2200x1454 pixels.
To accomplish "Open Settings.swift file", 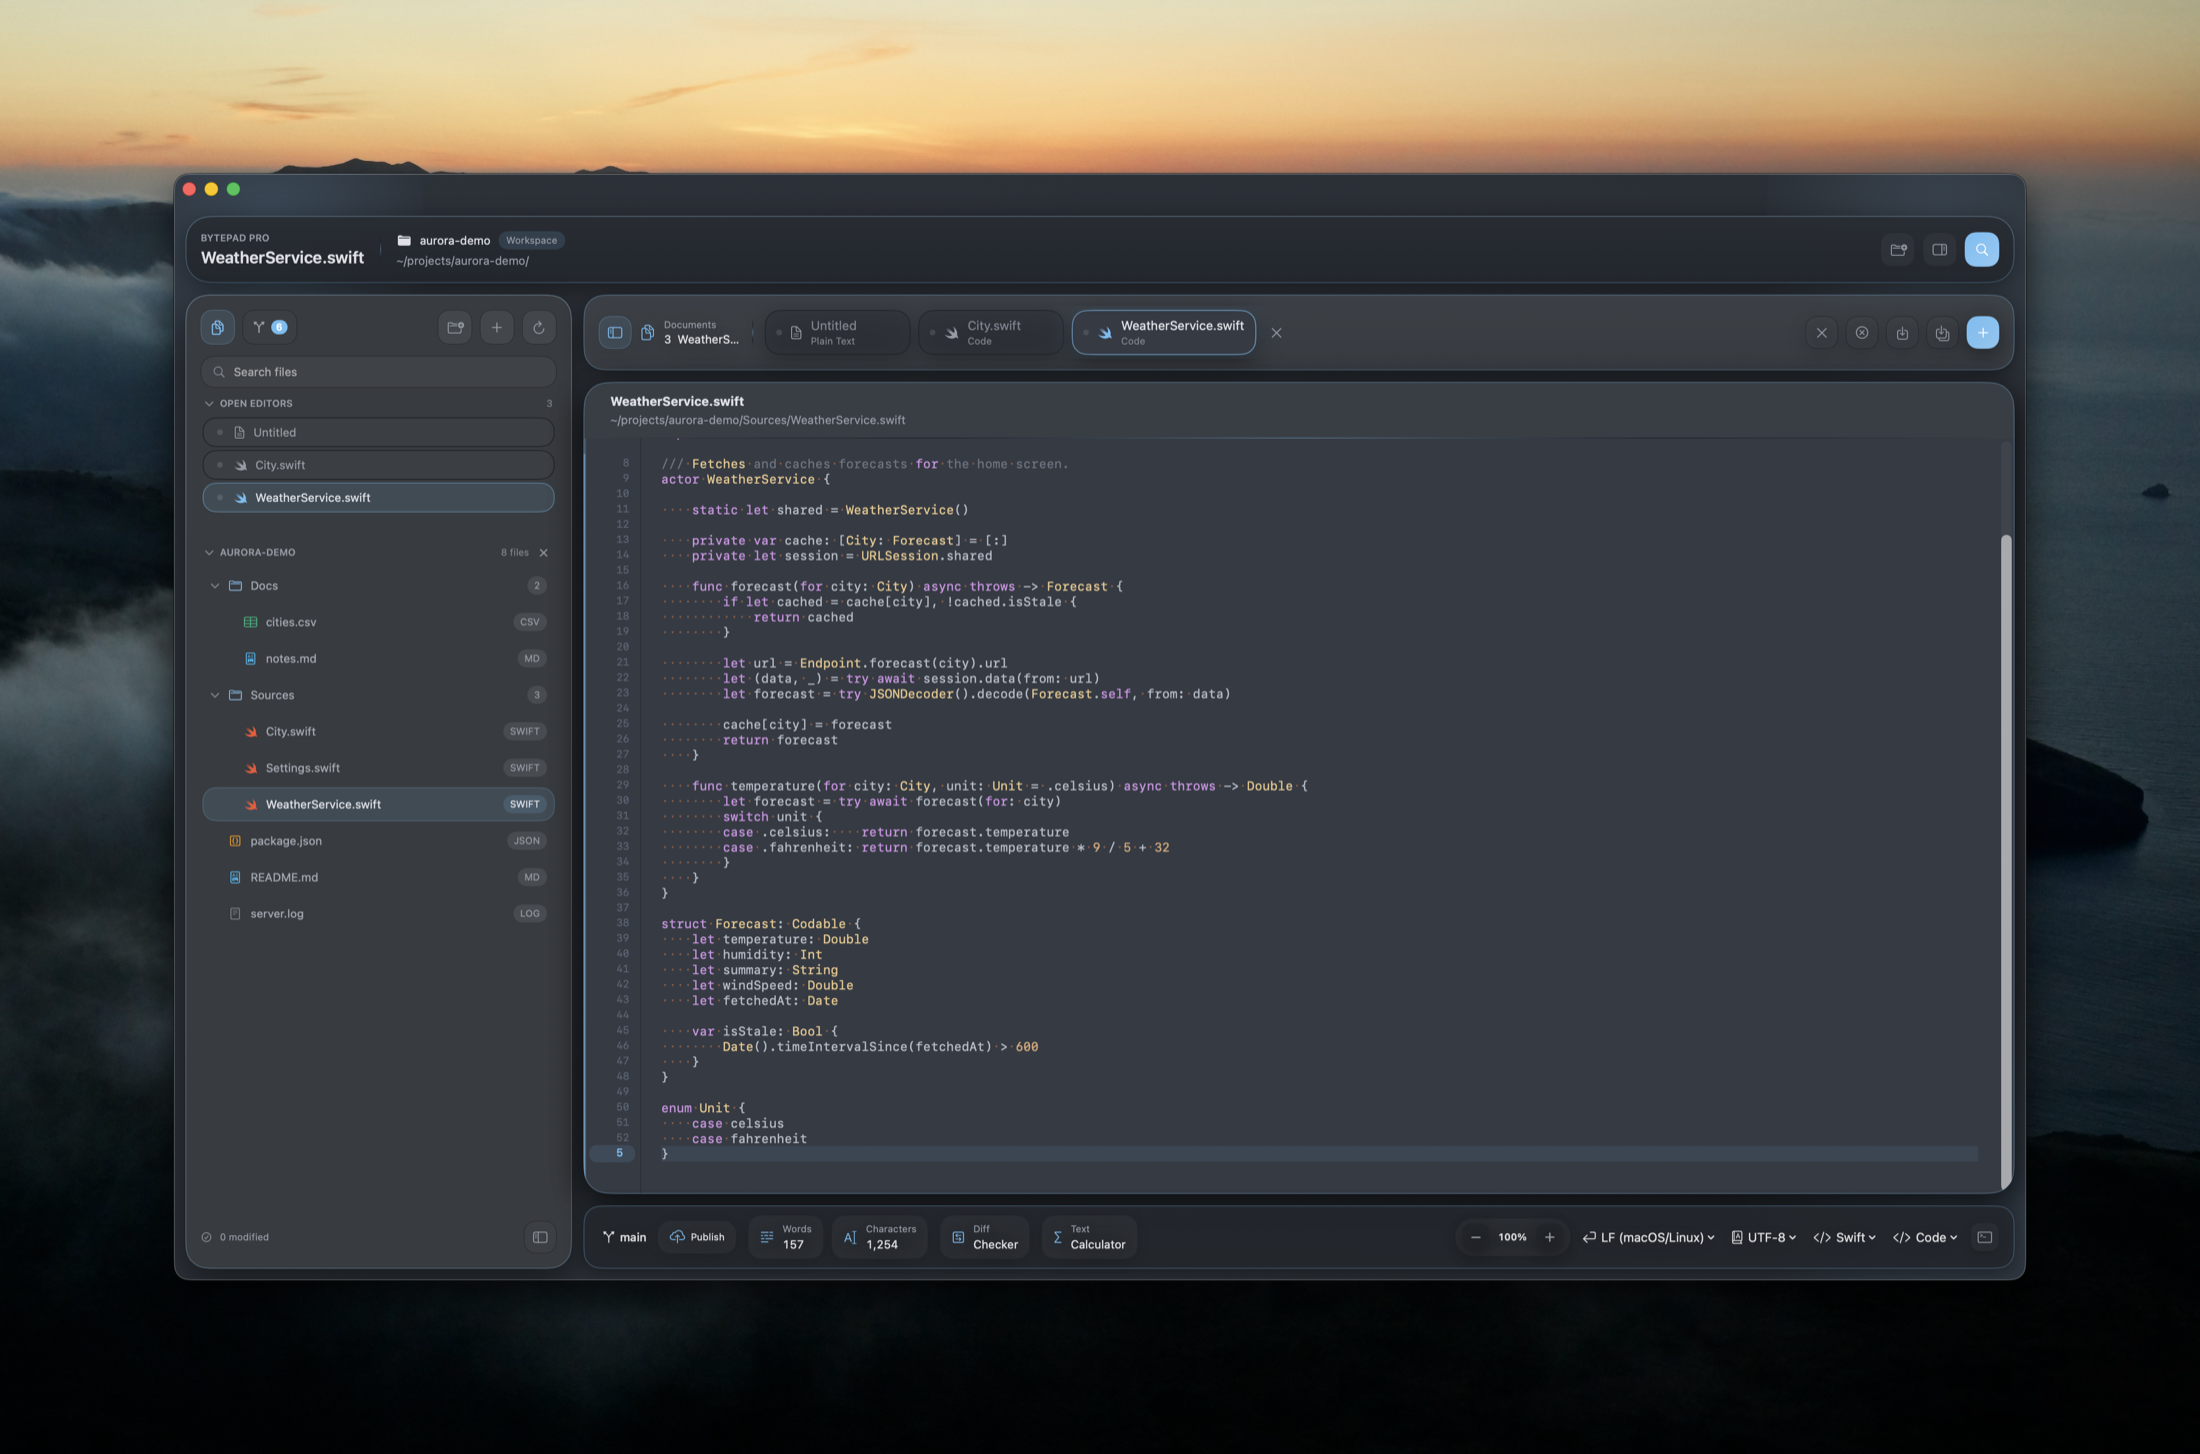I will point(378,768).
